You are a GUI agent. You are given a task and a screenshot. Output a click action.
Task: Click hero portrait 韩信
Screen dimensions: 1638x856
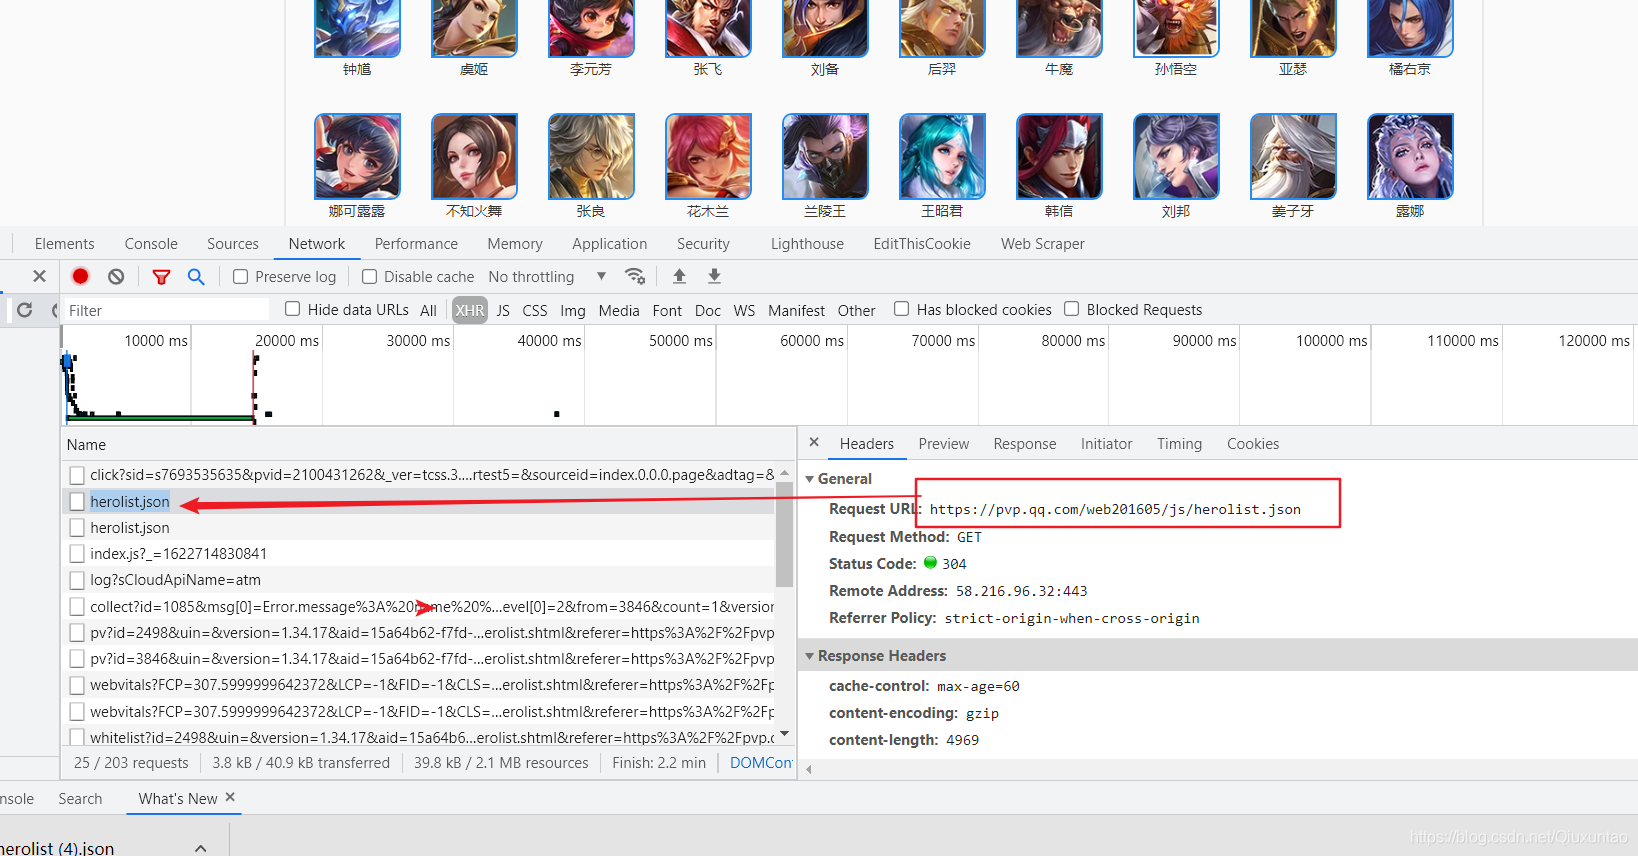[1059, 156]
